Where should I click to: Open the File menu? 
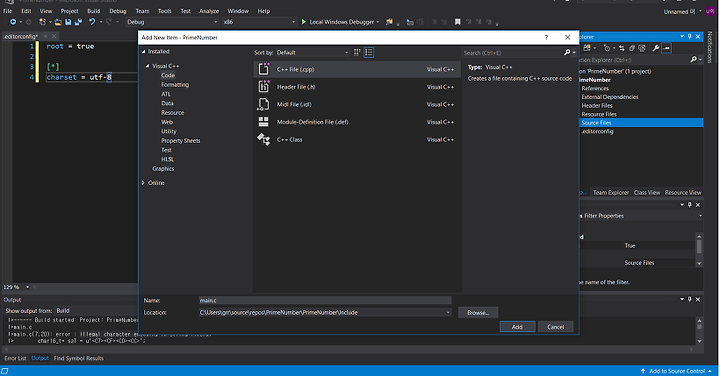8,11
